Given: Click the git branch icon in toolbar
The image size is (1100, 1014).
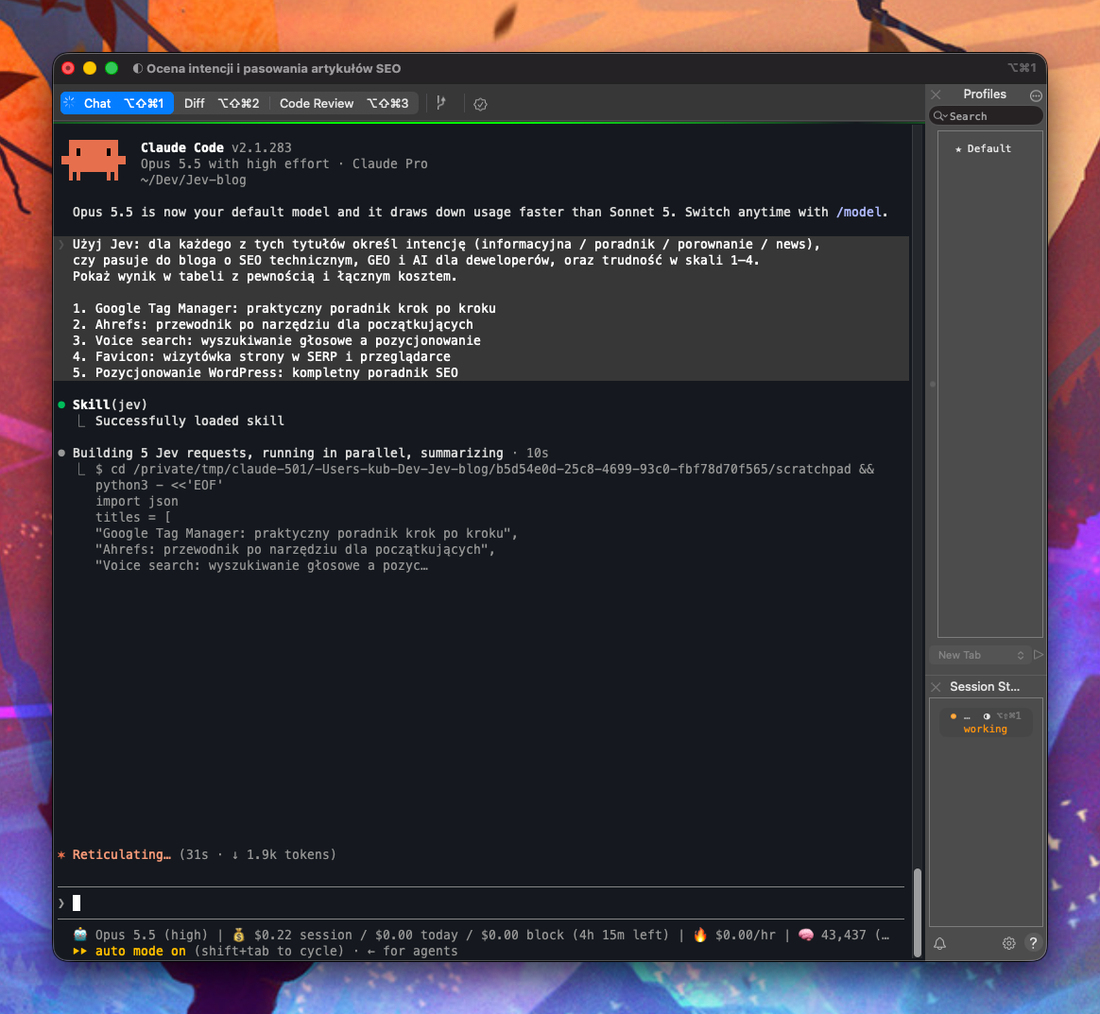Looking at the screenshot, I should click(x=441, y=103).
